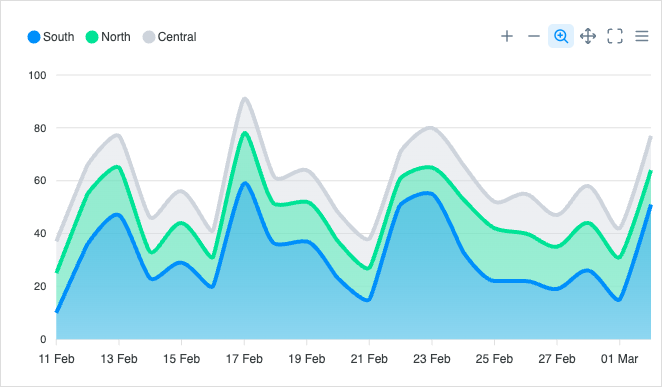Click the 60 y-axis label
Image resolution: width=662 pixels, height=387 pixels.
coord(40,181)
